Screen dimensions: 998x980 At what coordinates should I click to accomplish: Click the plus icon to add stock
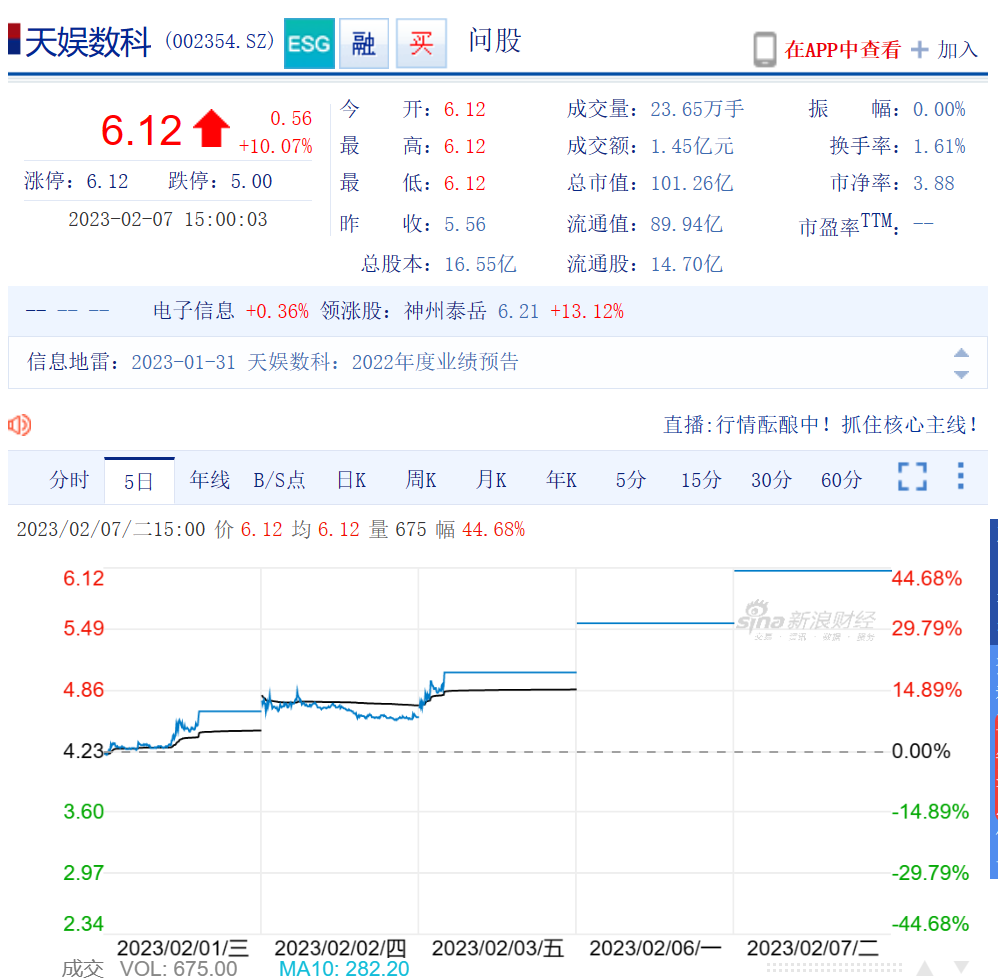[919, 50]
